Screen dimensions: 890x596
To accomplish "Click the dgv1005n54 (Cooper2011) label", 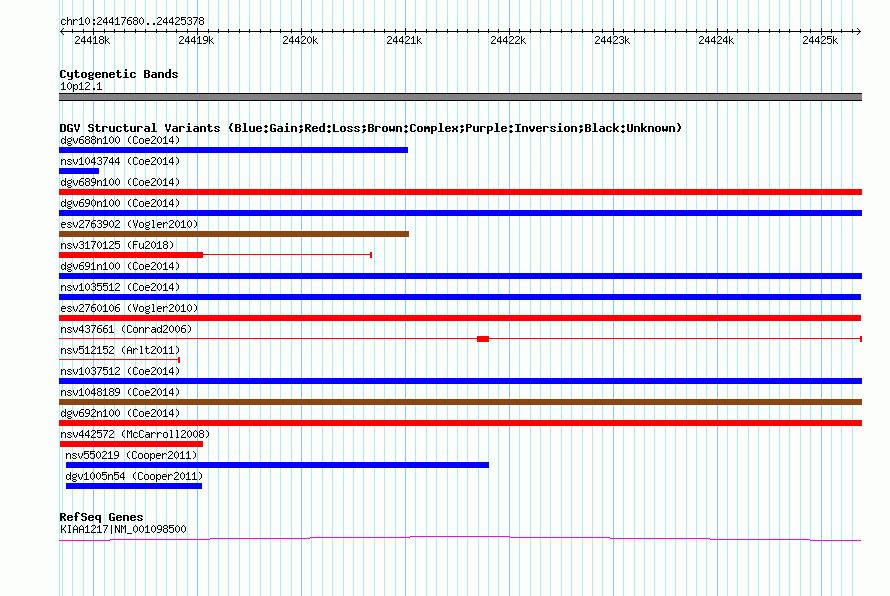I will coord(134,476).
